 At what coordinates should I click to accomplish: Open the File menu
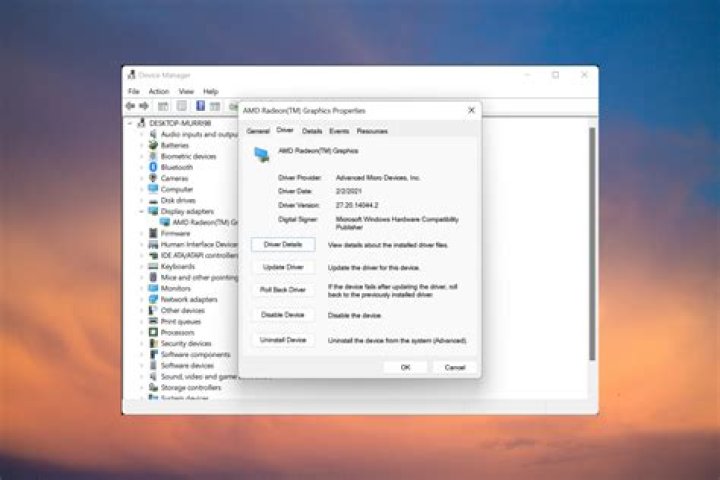[134, 91]
